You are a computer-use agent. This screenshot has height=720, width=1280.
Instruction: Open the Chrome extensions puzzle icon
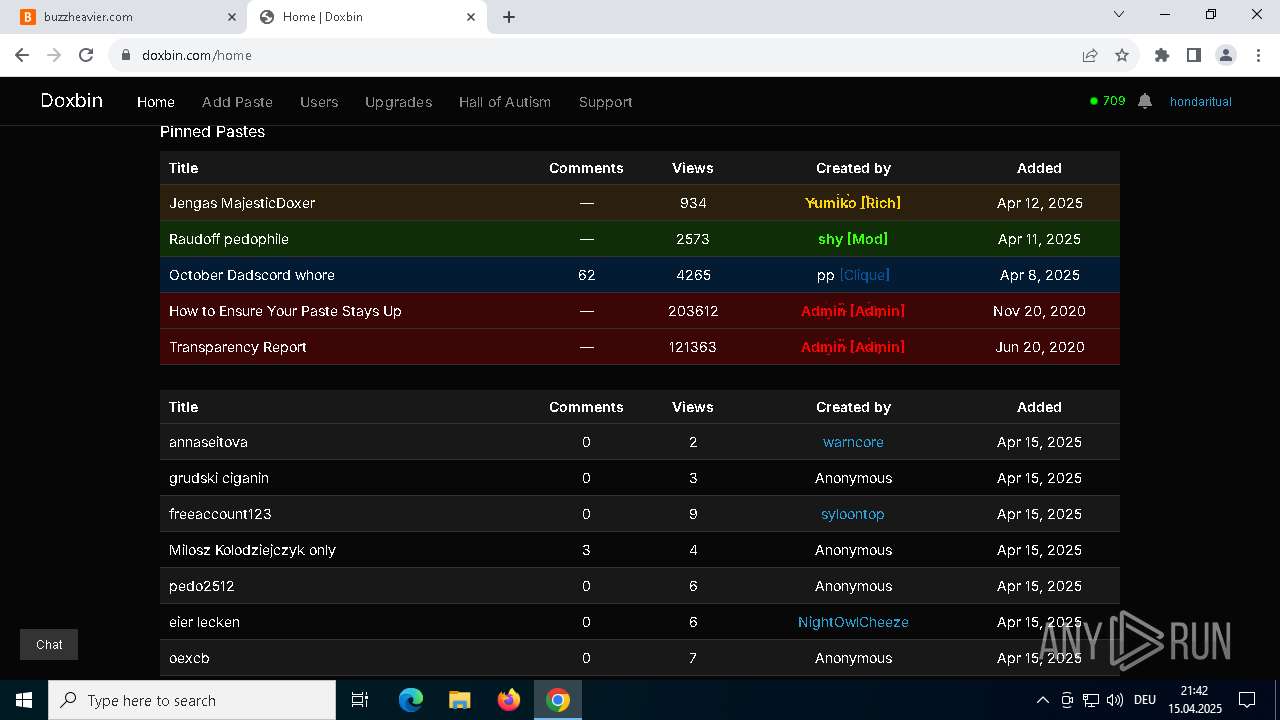point(1162,55)
